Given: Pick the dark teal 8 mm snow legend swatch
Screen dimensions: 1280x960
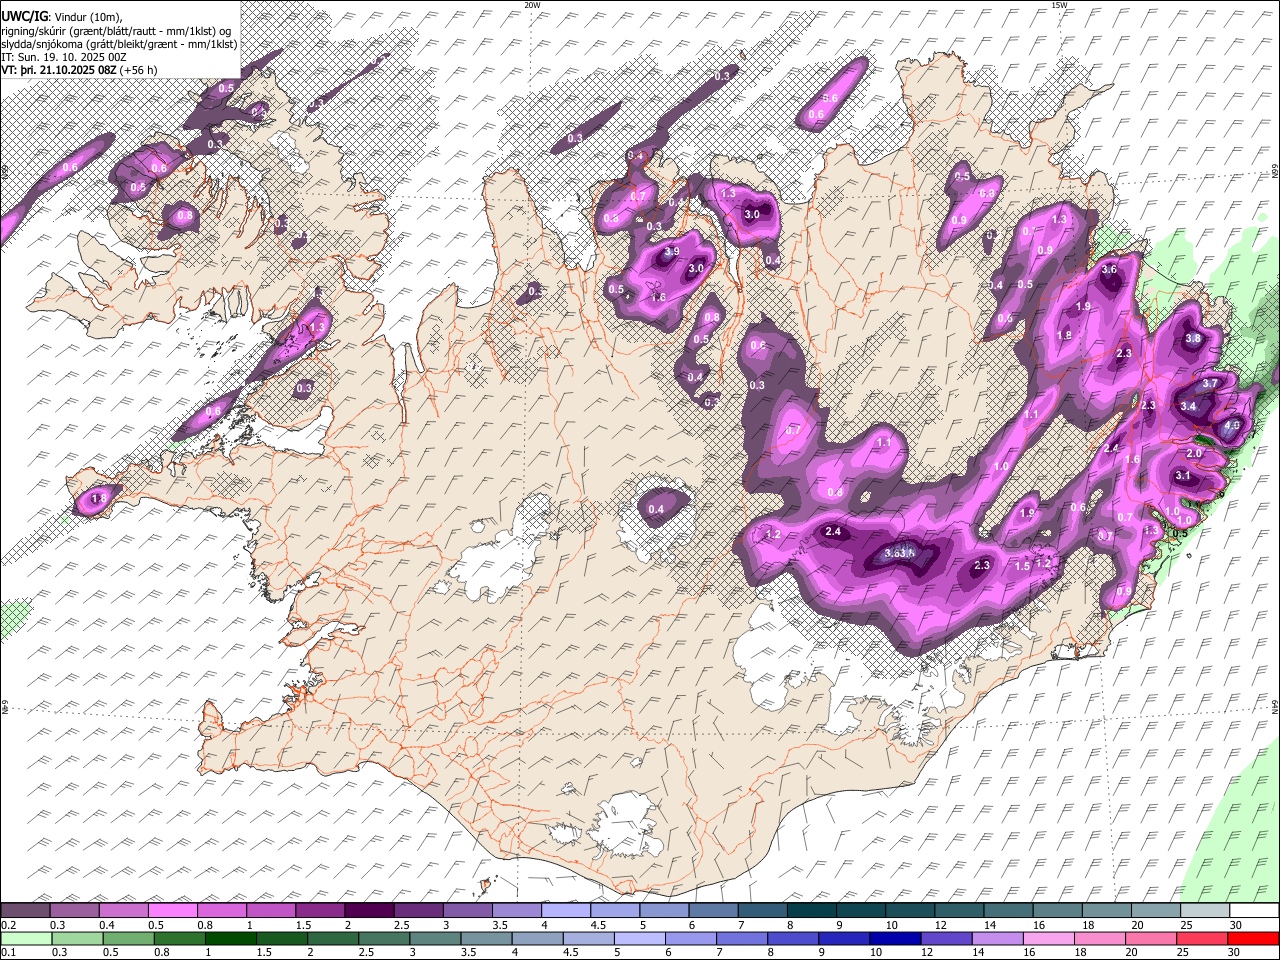Looking at the screenshot, I should (811, 910).
